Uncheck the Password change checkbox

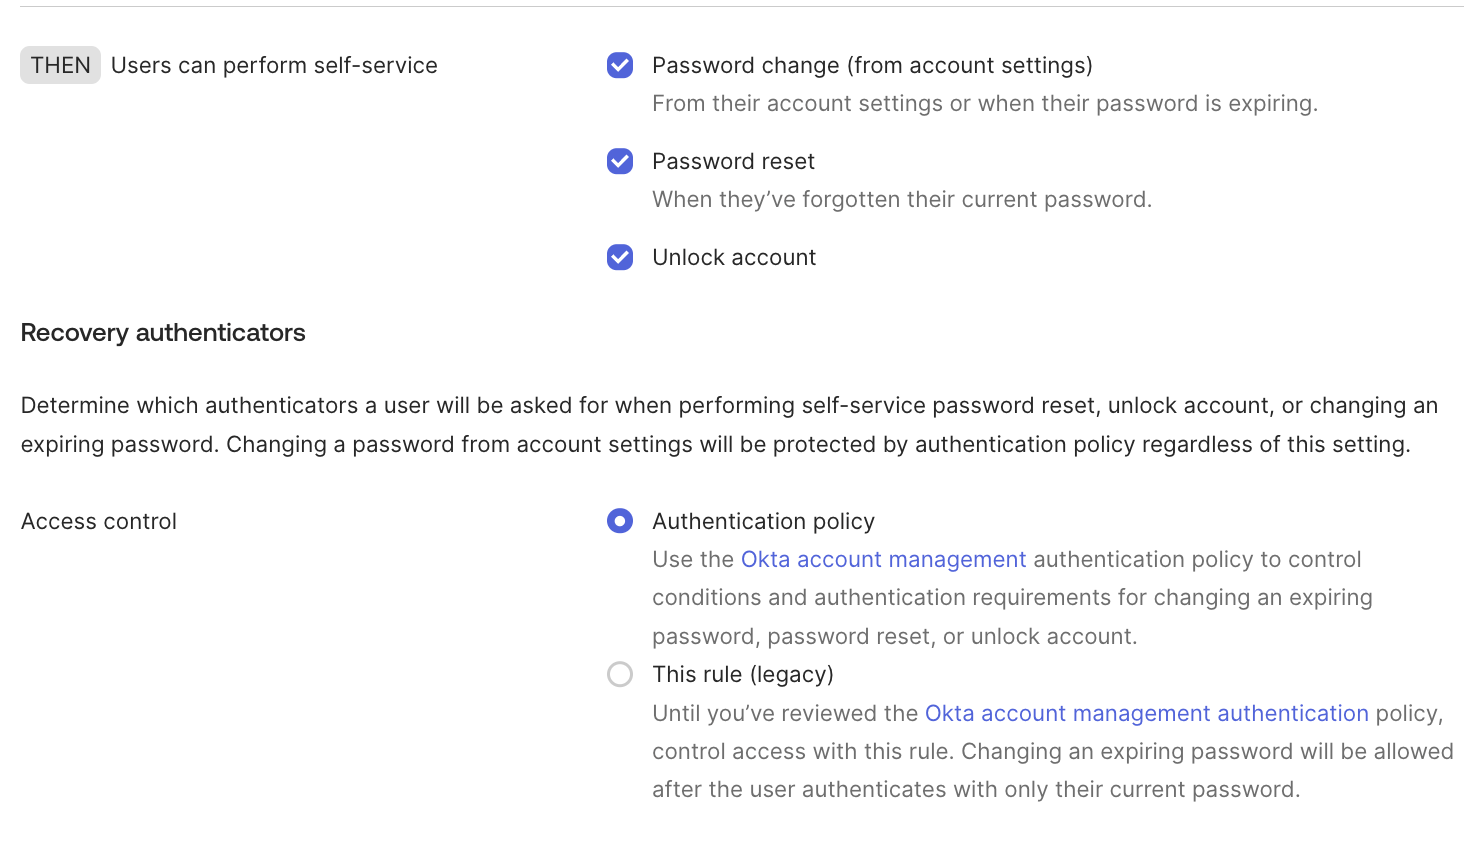[620, 65]
